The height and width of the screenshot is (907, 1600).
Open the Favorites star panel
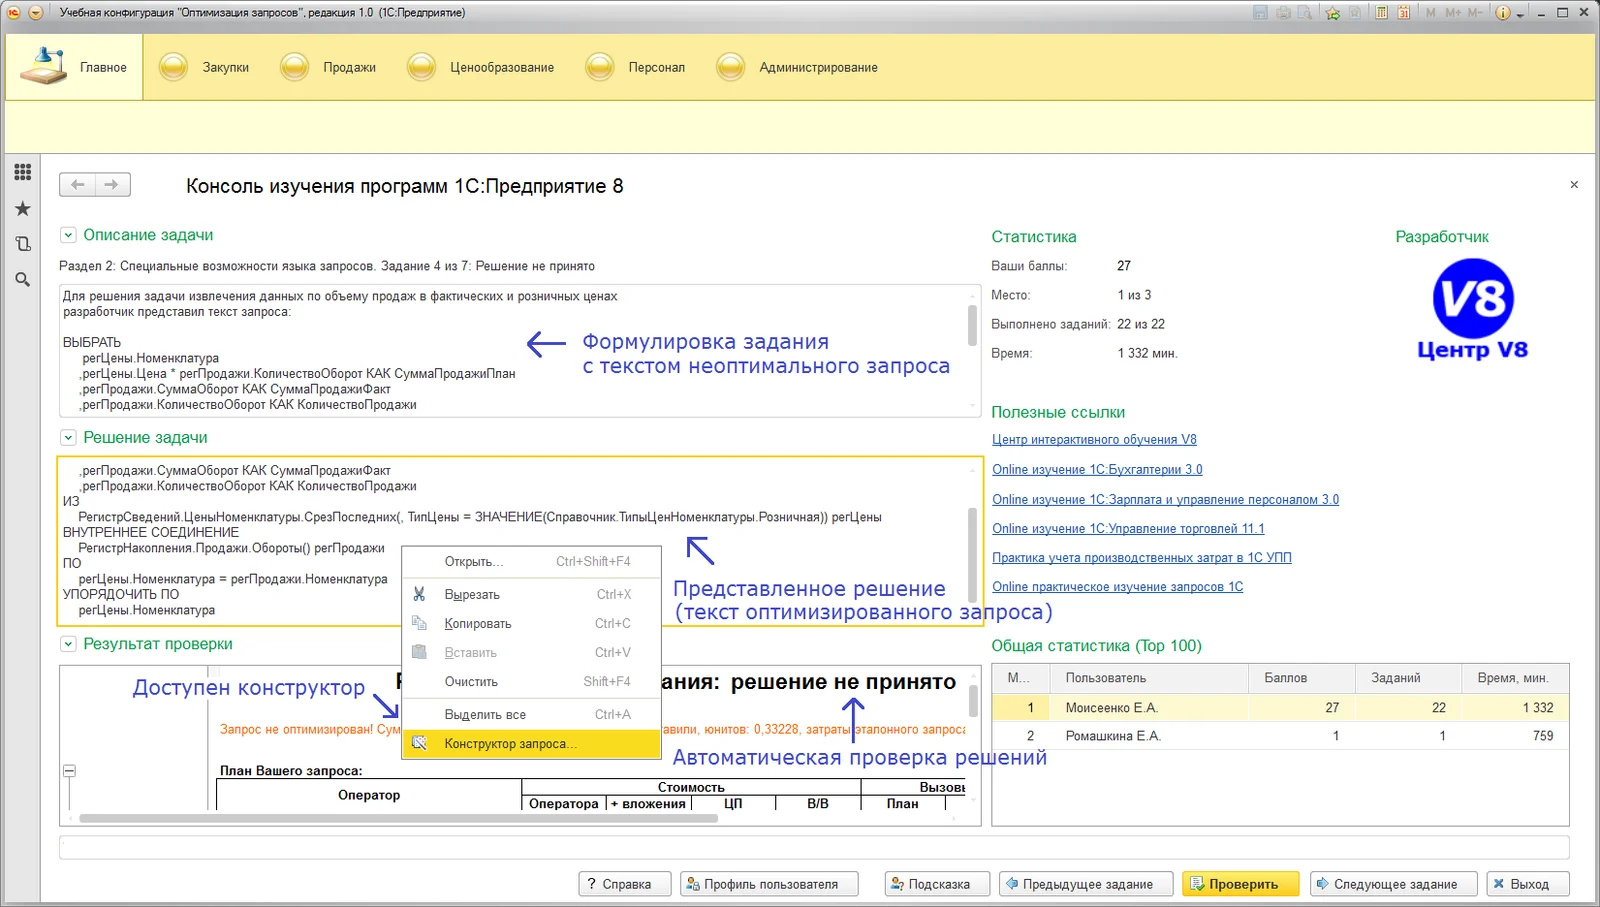click(x=22, y=208)
